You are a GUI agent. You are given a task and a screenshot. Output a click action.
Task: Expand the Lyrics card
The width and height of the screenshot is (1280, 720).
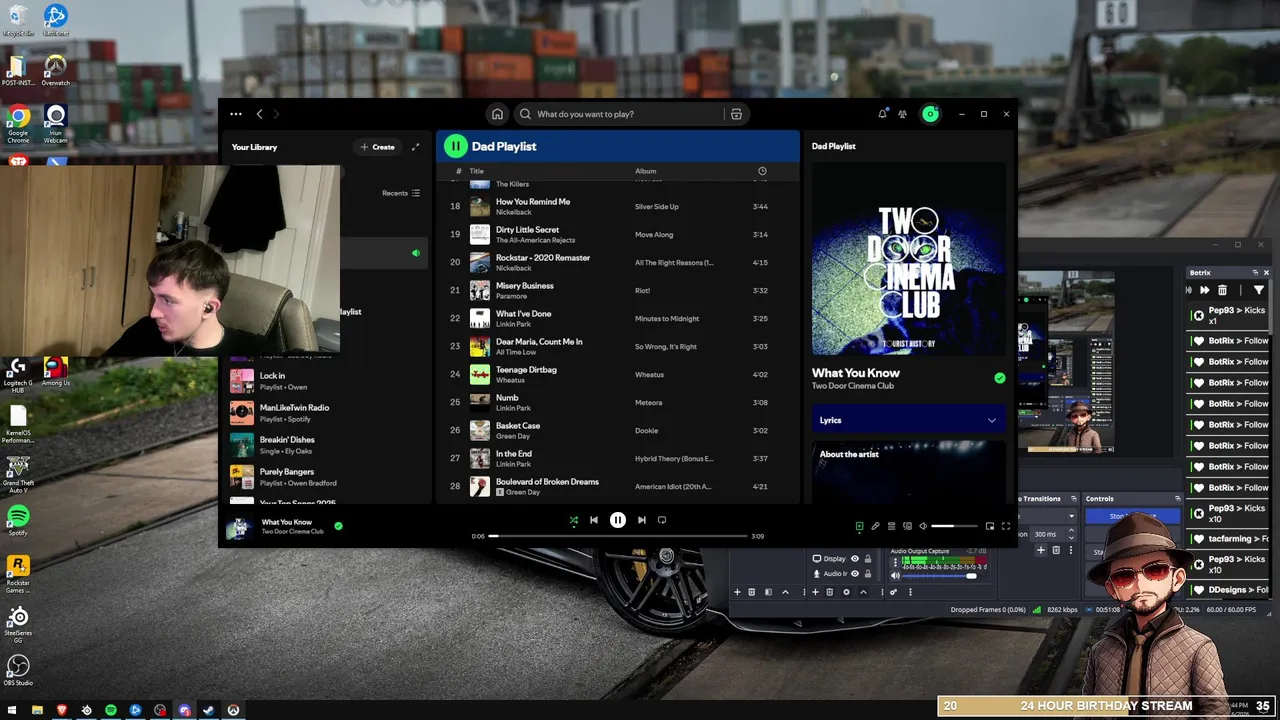pos(908,420)
